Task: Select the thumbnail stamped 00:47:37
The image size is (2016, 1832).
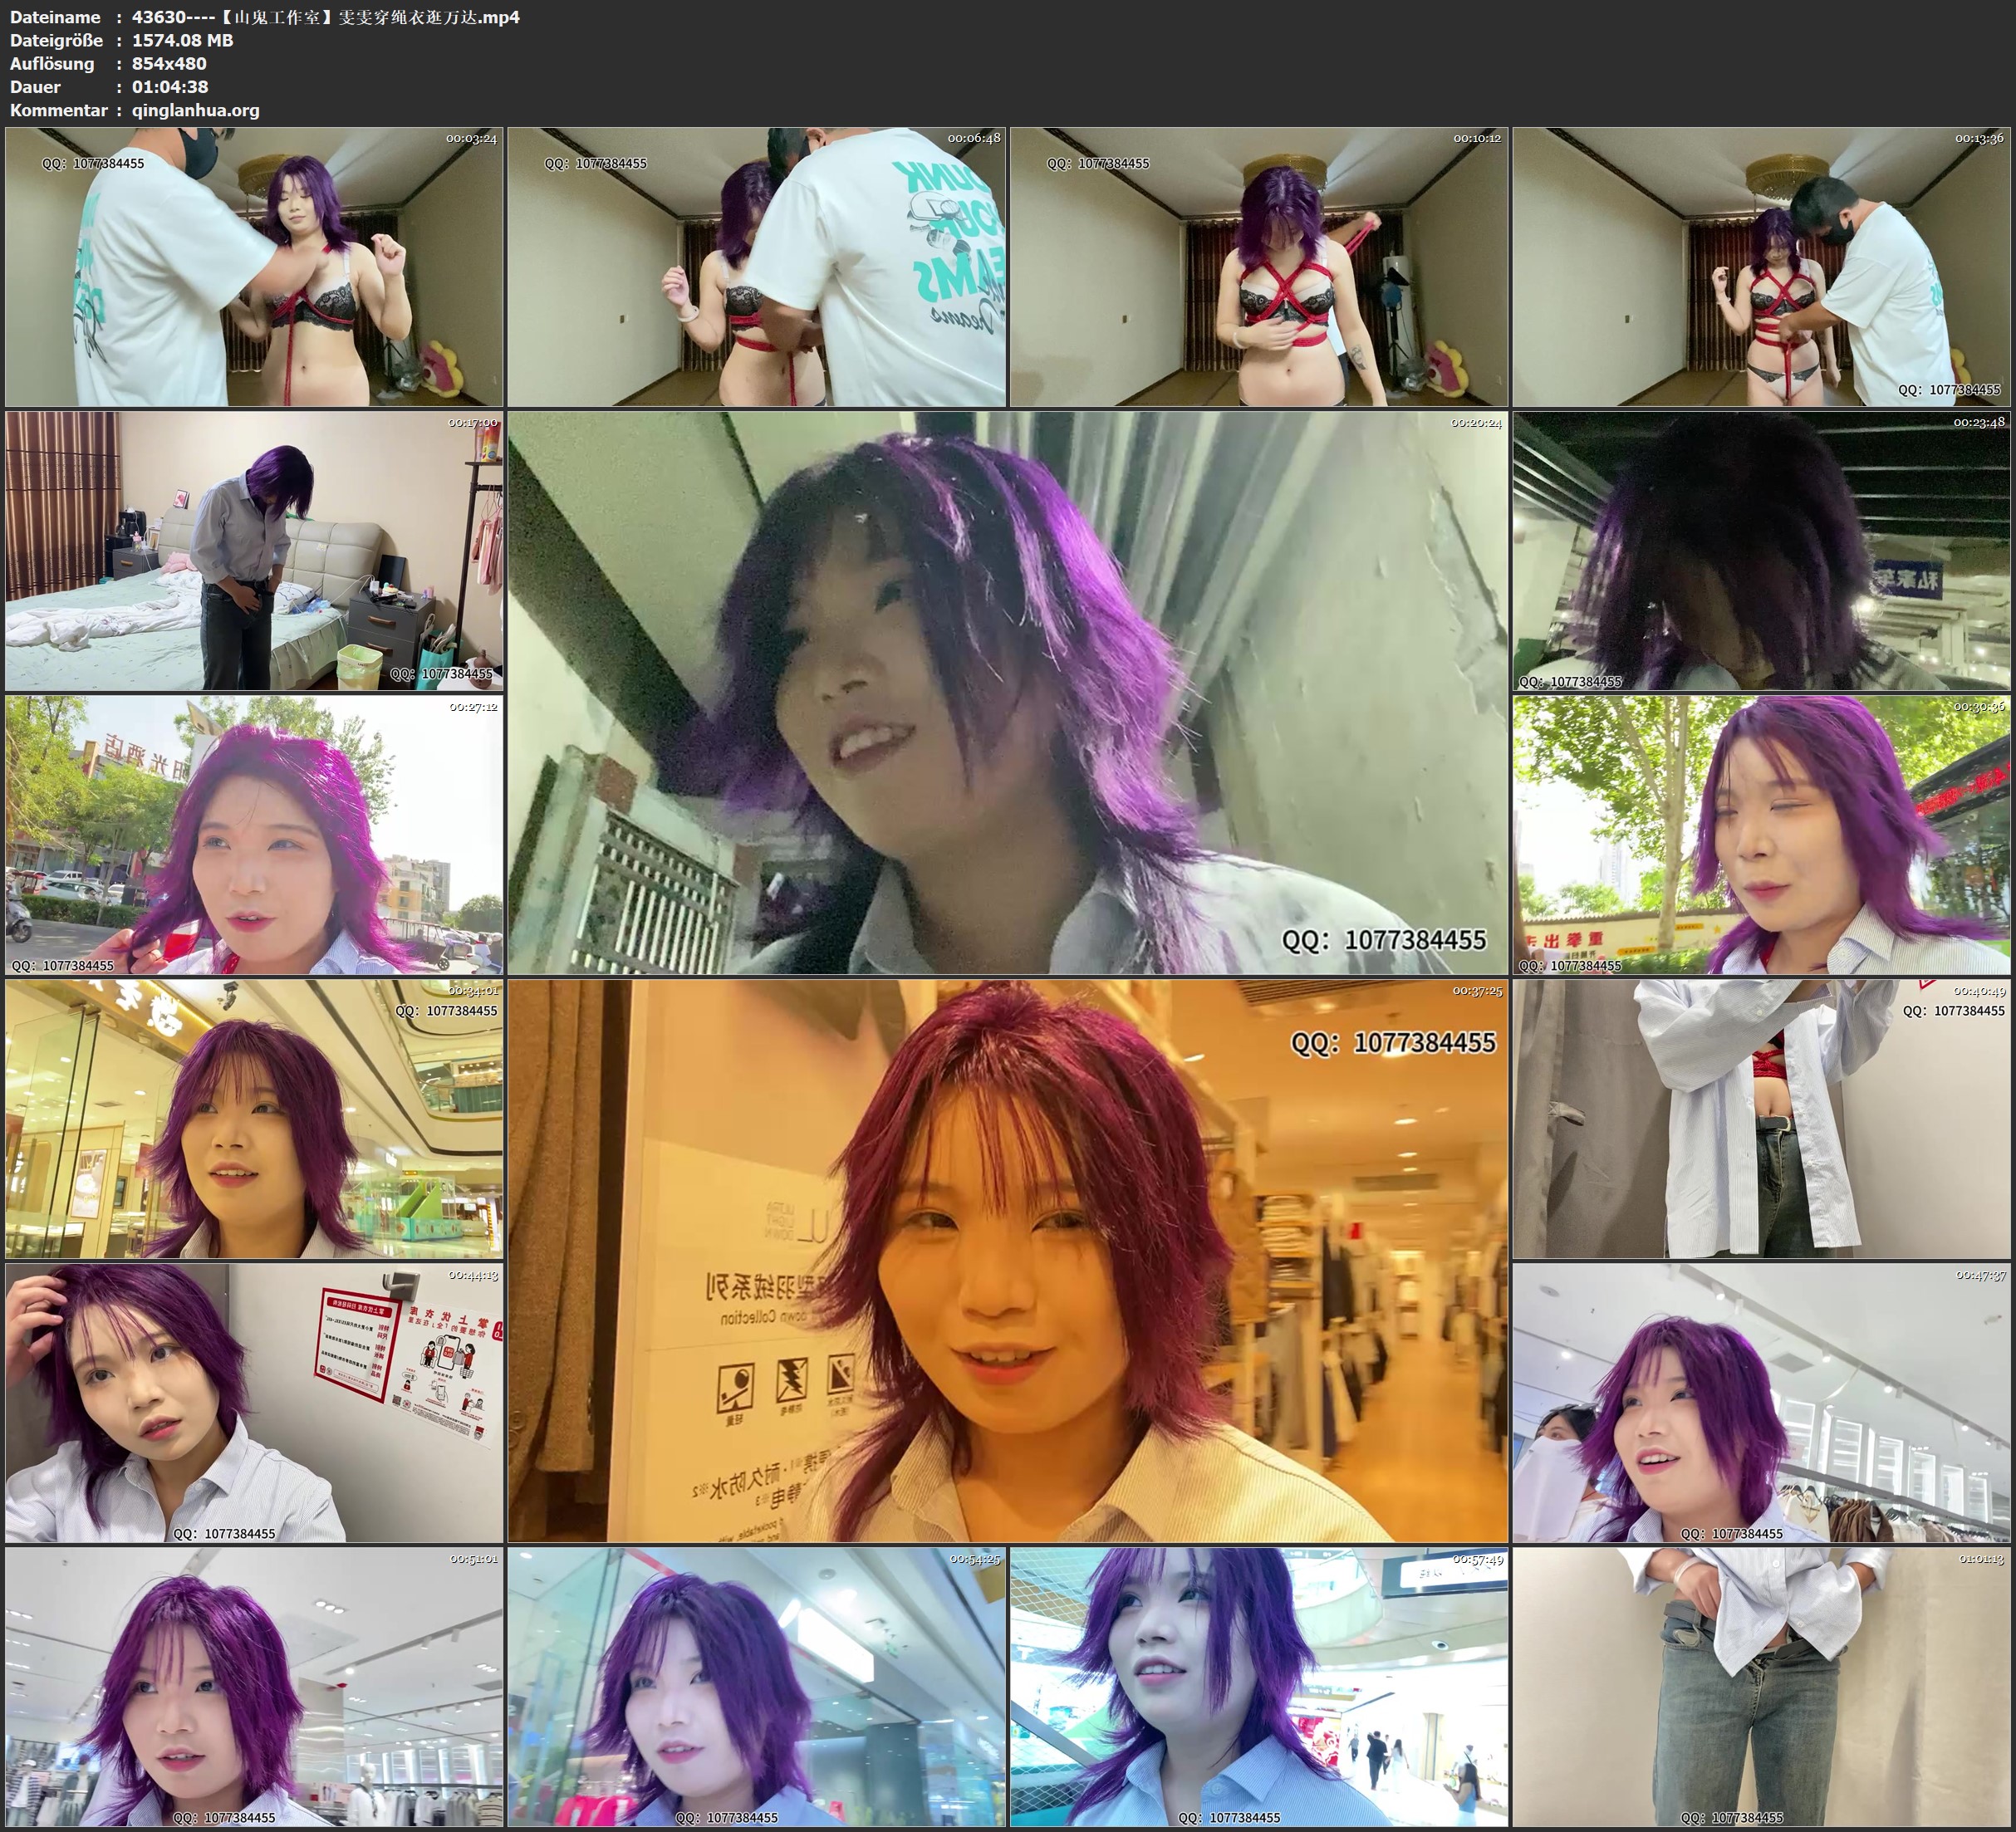Action: 1761,1402
